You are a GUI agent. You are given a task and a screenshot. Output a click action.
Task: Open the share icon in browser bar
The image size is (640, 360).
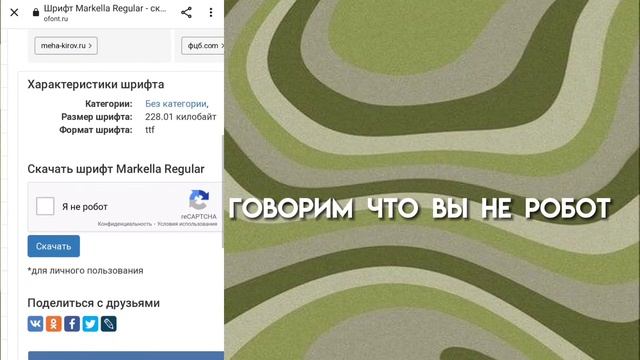[186, 13]
